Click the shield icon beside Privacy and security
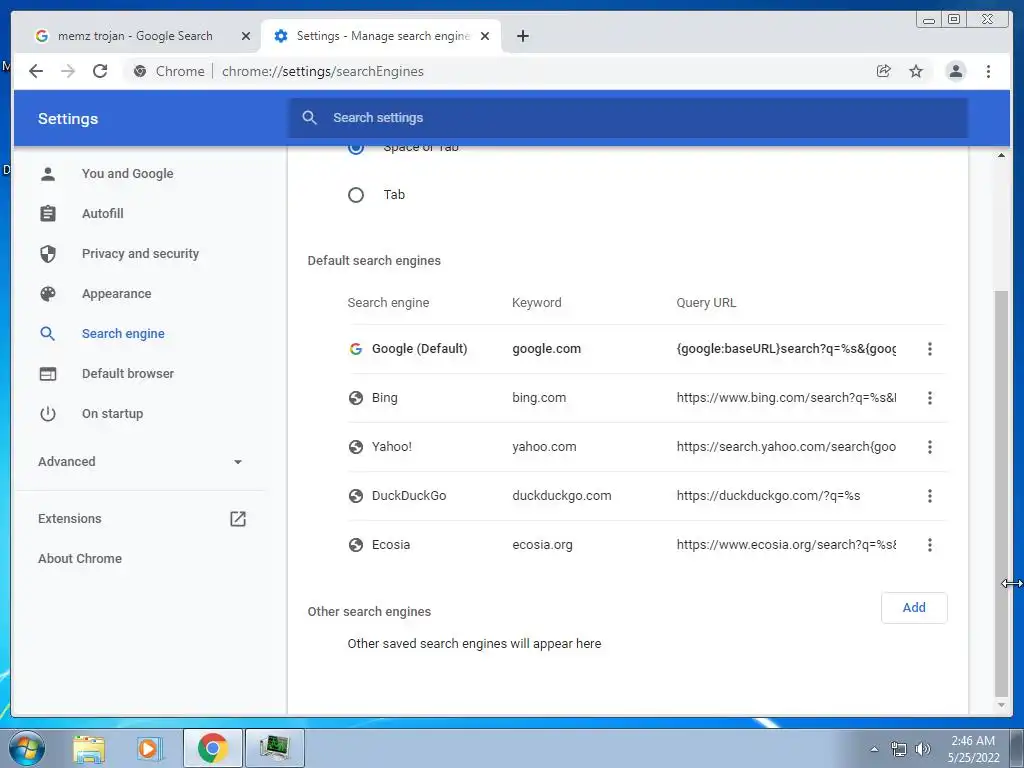This screenshot has height=768, width=1024. tap(48, 253)
